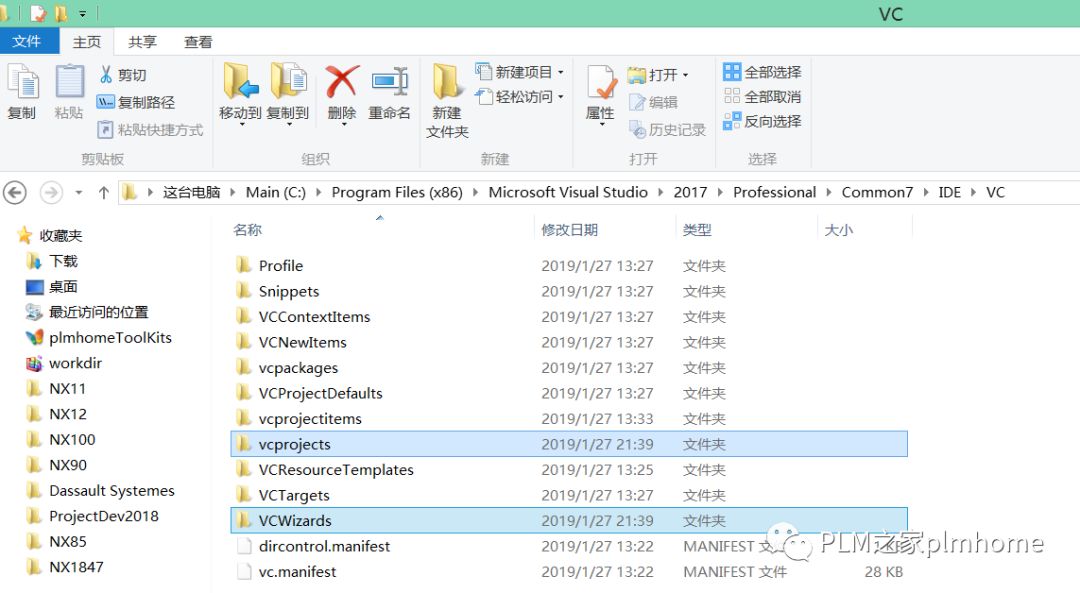Click Copy path (复制路径)
The height and width of the screenshot is (593, 1080).
pos(136,103)
